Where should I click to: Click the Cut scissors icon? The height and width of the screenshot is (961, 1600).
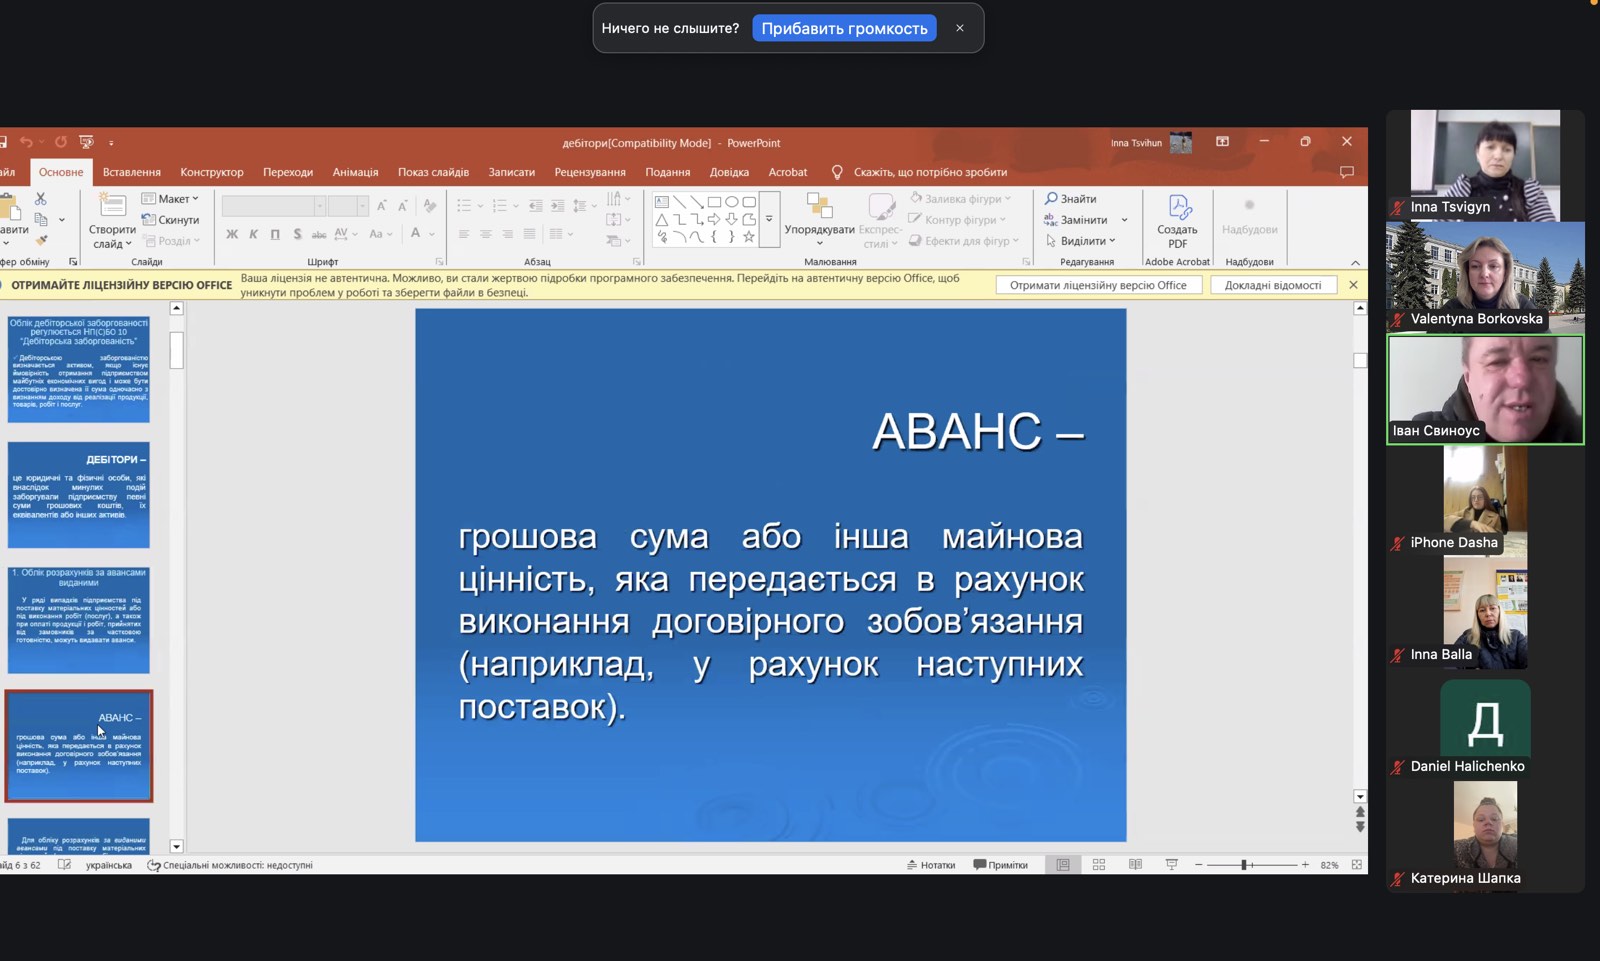(x=41, y=199)
